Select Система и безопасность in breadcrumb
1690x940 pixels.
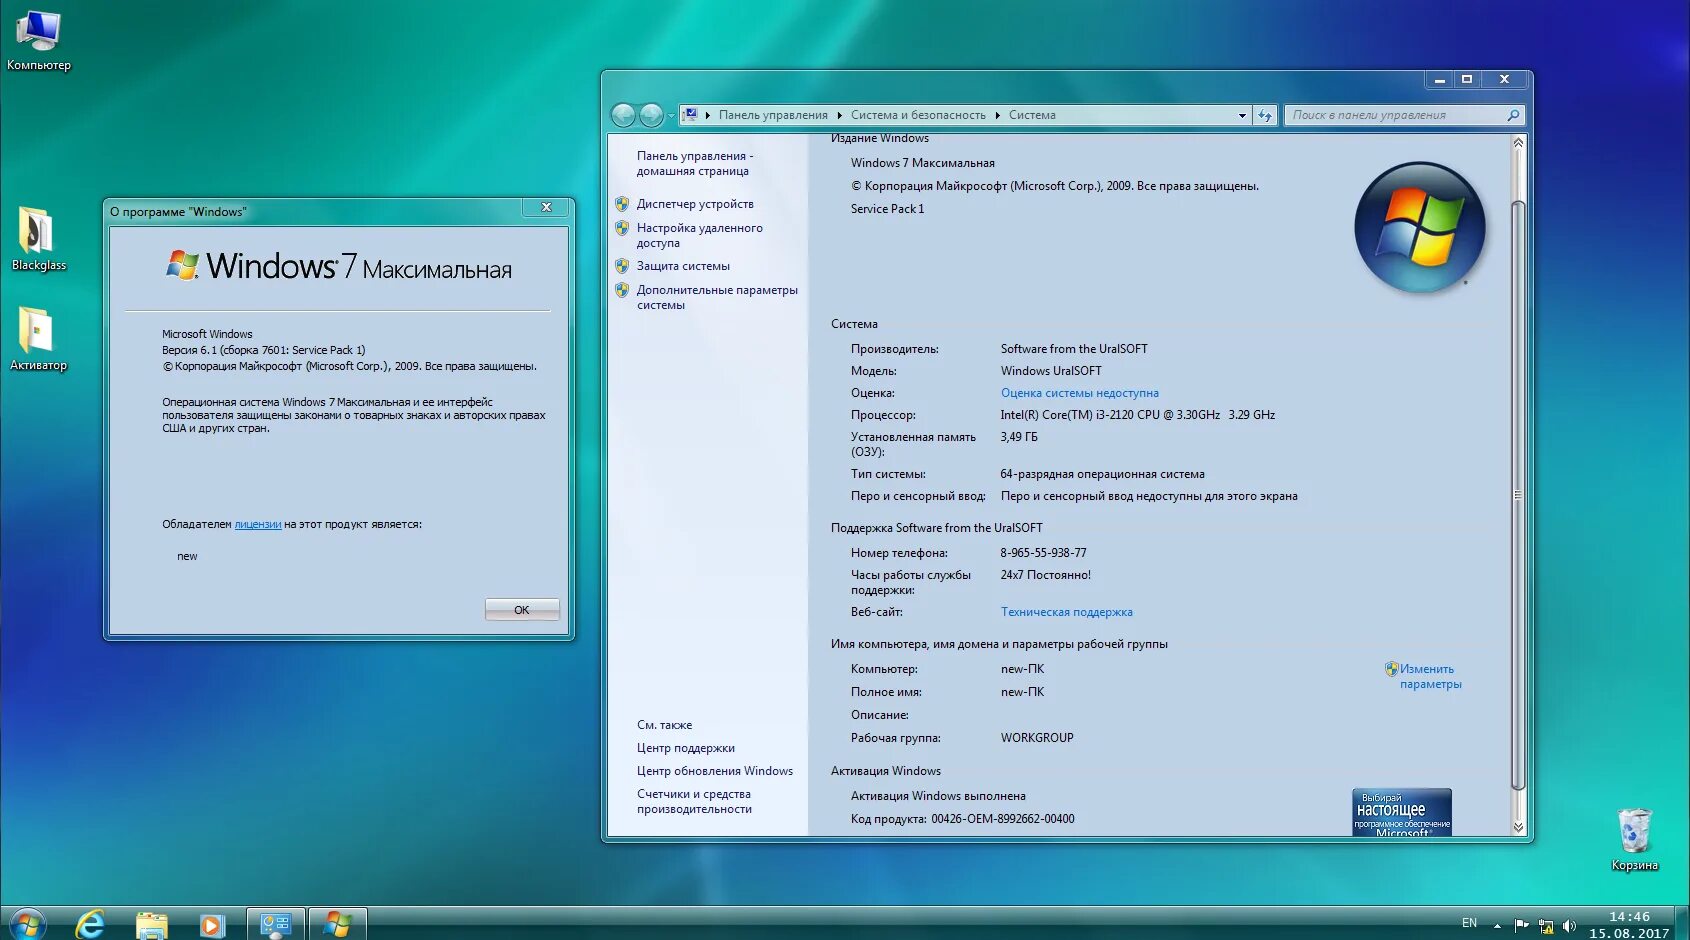tap(918, 115)
